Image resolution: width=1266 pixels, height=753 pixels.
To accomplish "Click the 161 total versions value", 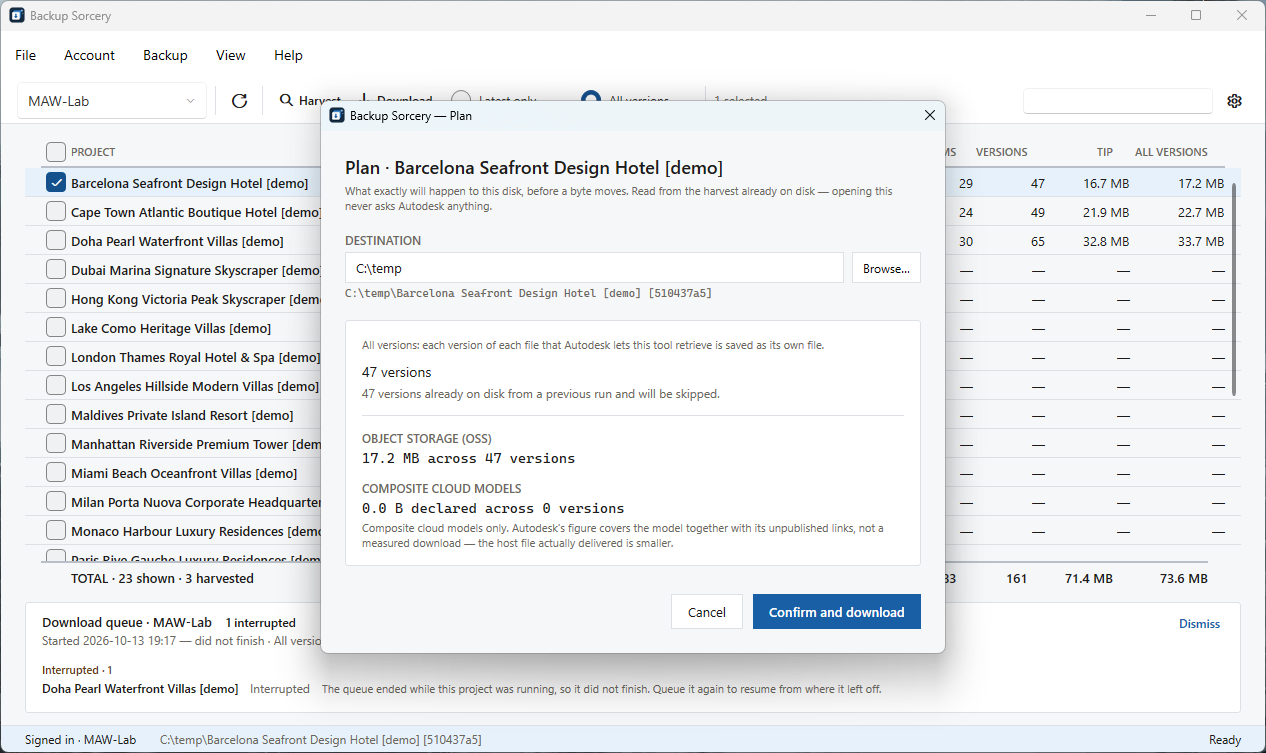I will (1016, 579).
